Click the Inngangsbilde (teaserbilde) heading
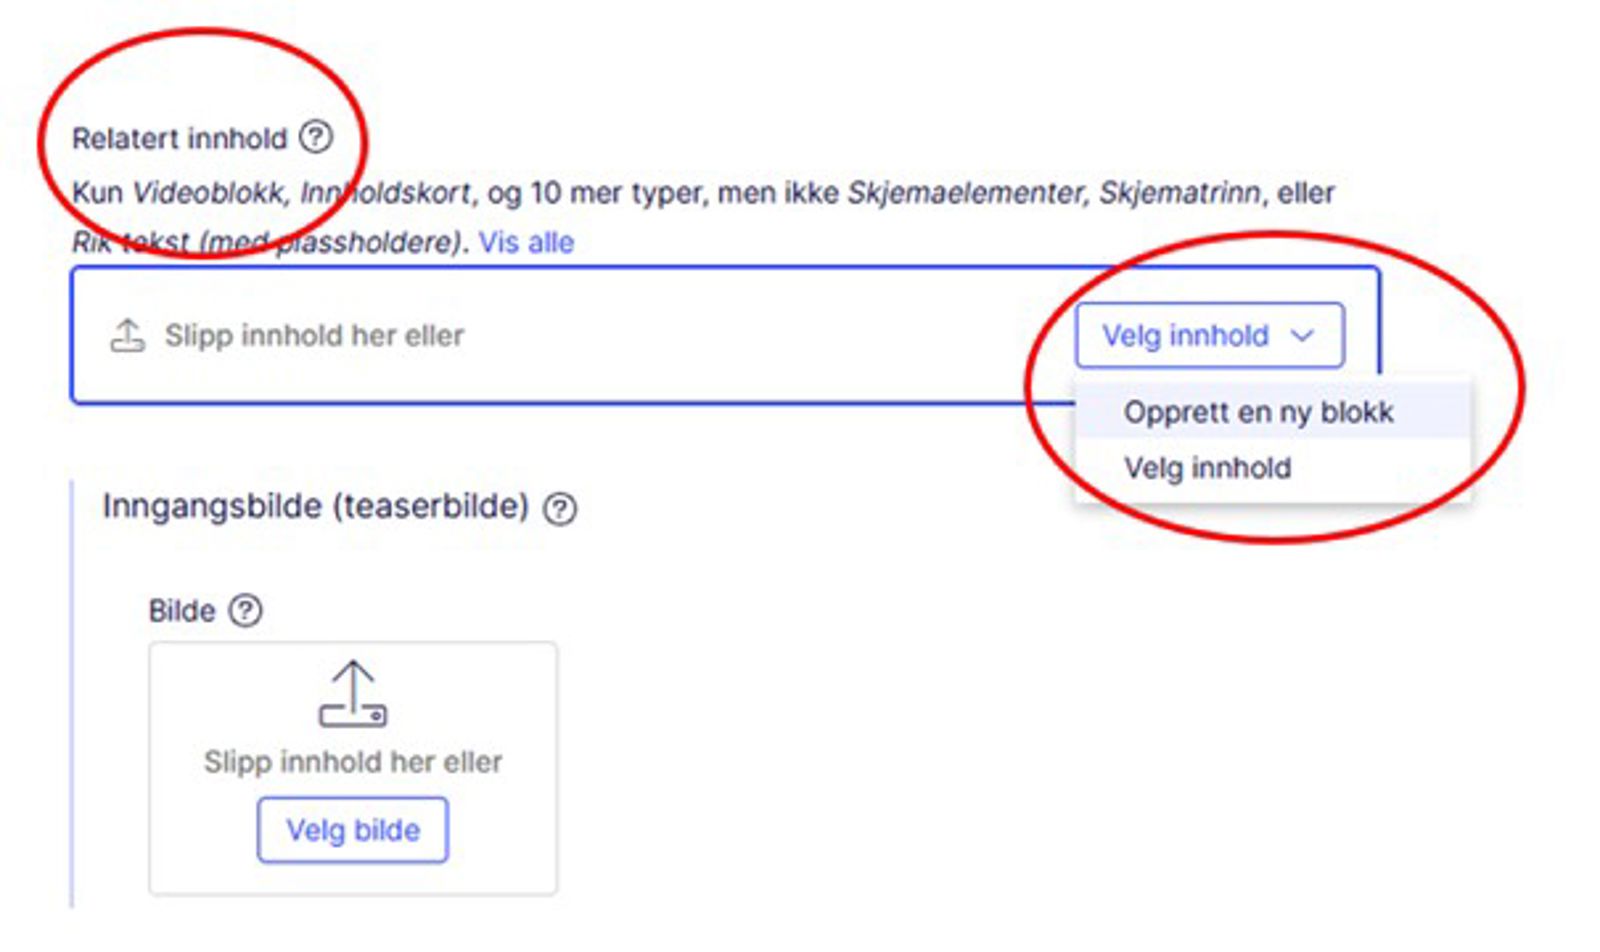The height and width of the screenshot is (952, 1600). [315, 507]
